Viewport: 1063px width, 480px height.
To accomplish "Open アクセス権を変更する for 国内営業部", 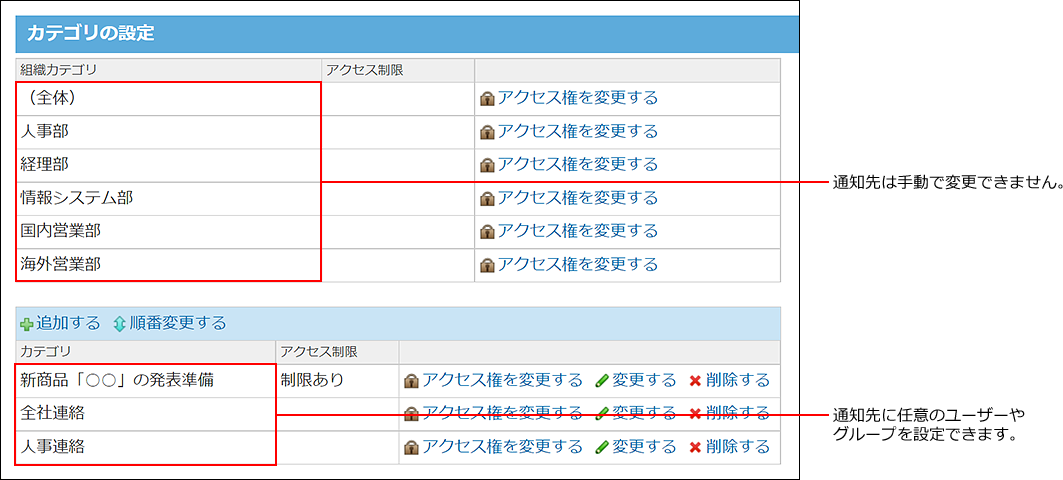I will click(x=578, y=231).
